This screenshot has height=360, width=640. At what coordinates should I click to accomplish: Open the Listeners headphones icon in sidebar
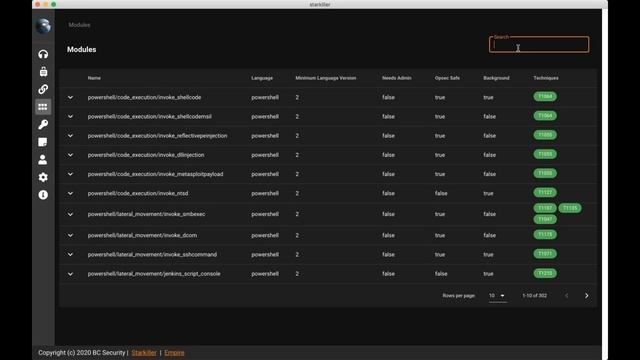43,54
